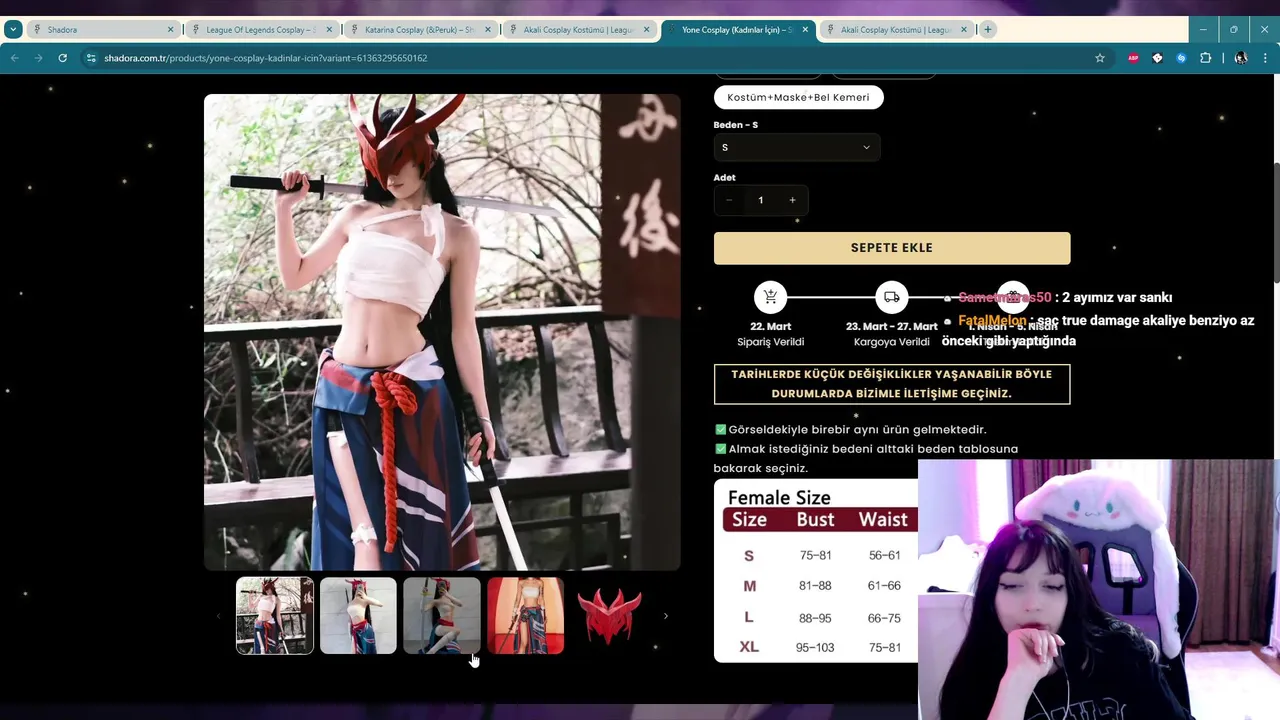Bookmark this page with the star icon
This screenshot has width=1280, height=720.
click(x=1100, y=58)
